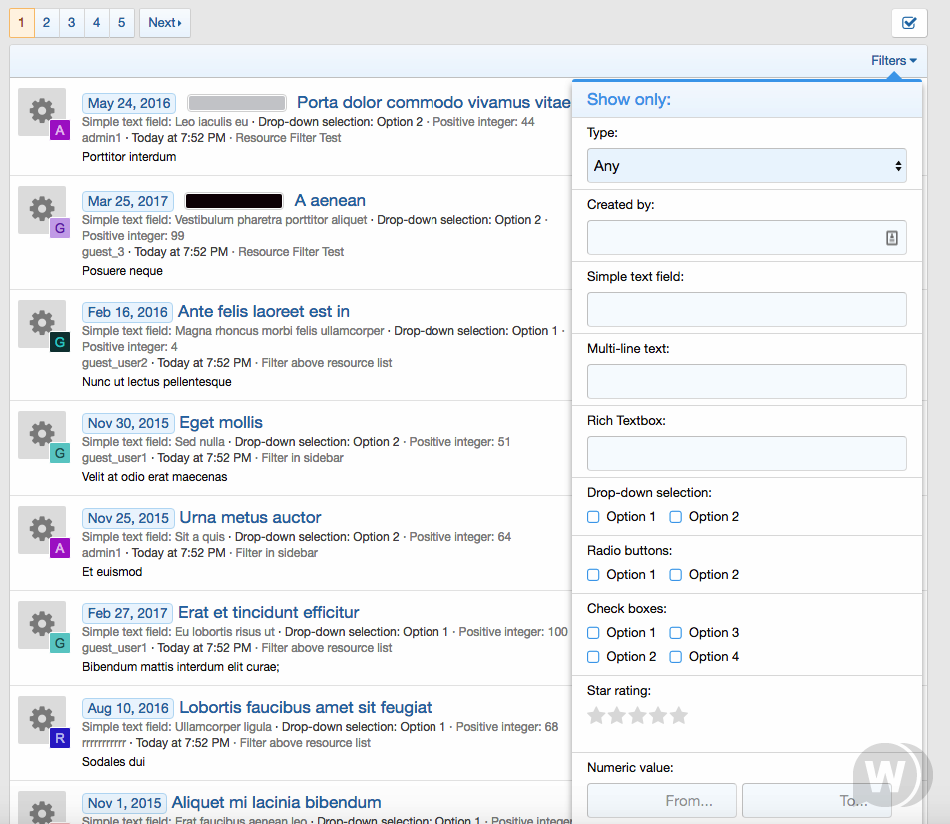Click the contact icon in Created by field
The image size is (950, 824).
(891, 237)
